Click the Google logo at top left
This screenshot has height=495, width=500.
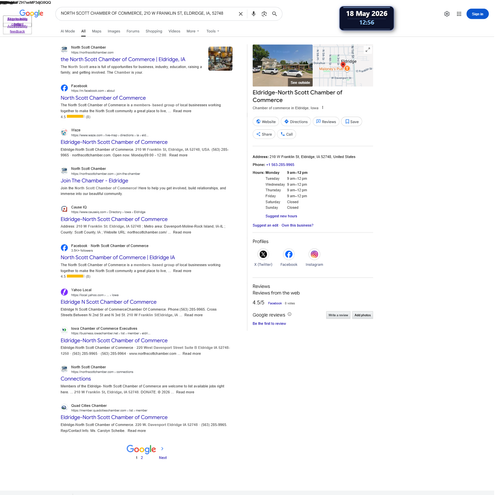click(31, 13)
